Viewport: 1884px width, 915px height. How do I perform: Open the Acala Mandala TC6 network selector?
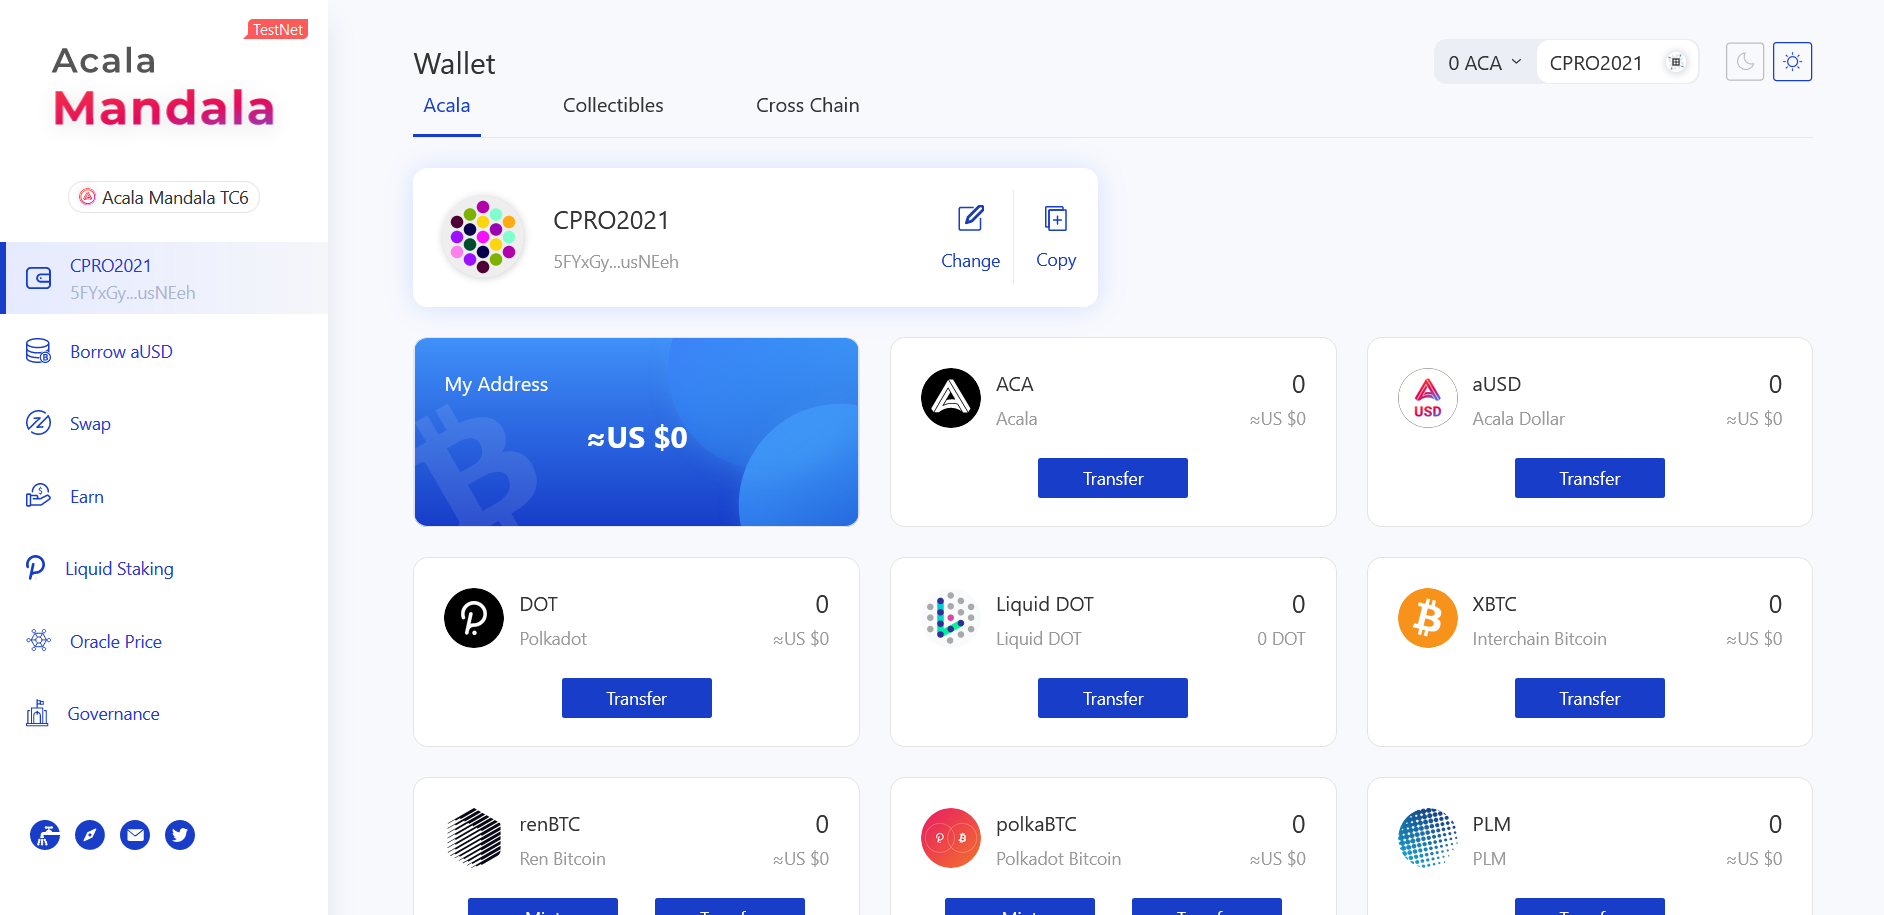[x=164, y=198]
